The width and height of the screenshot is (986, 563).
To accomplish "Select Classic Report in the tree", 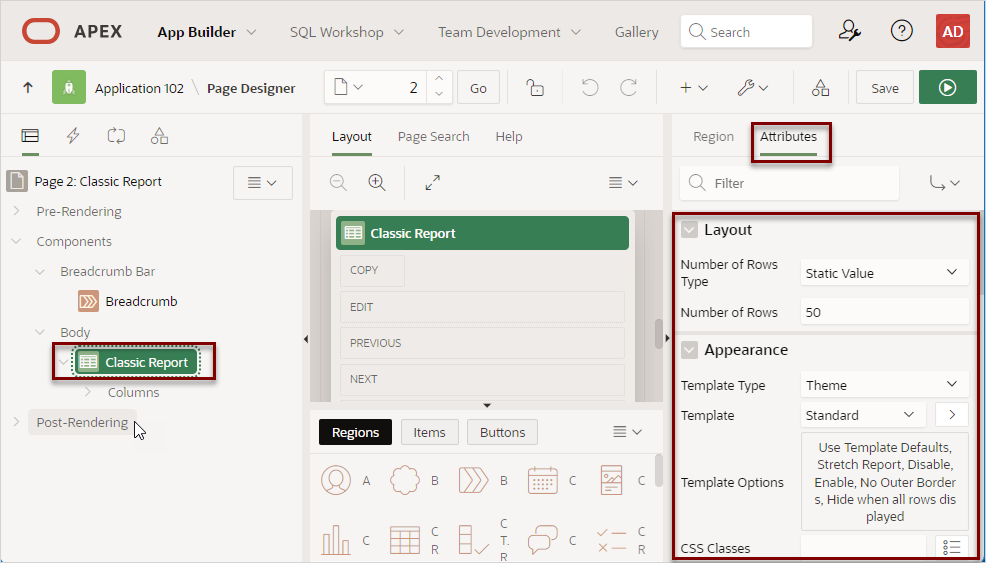I will pos(135,362).
